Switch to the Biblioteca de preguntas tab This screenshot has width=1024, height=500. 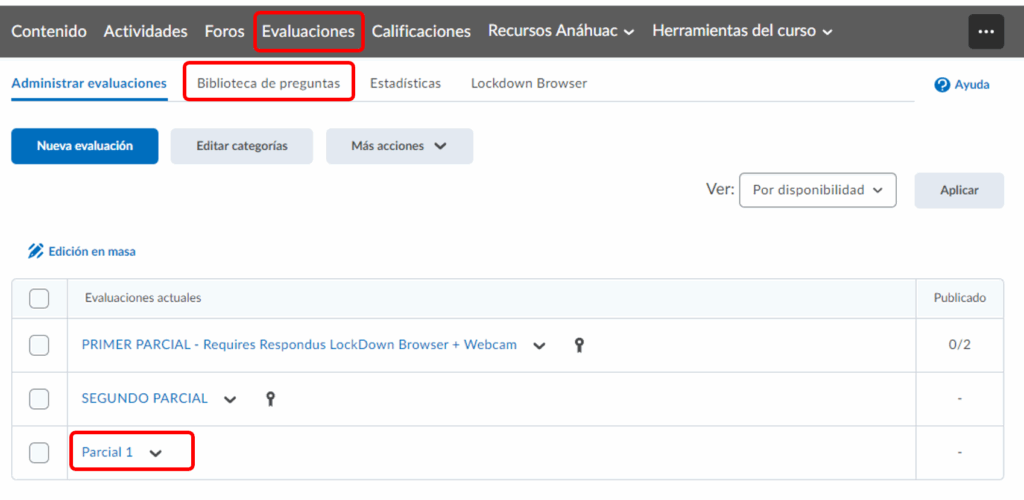click(269, 83)
